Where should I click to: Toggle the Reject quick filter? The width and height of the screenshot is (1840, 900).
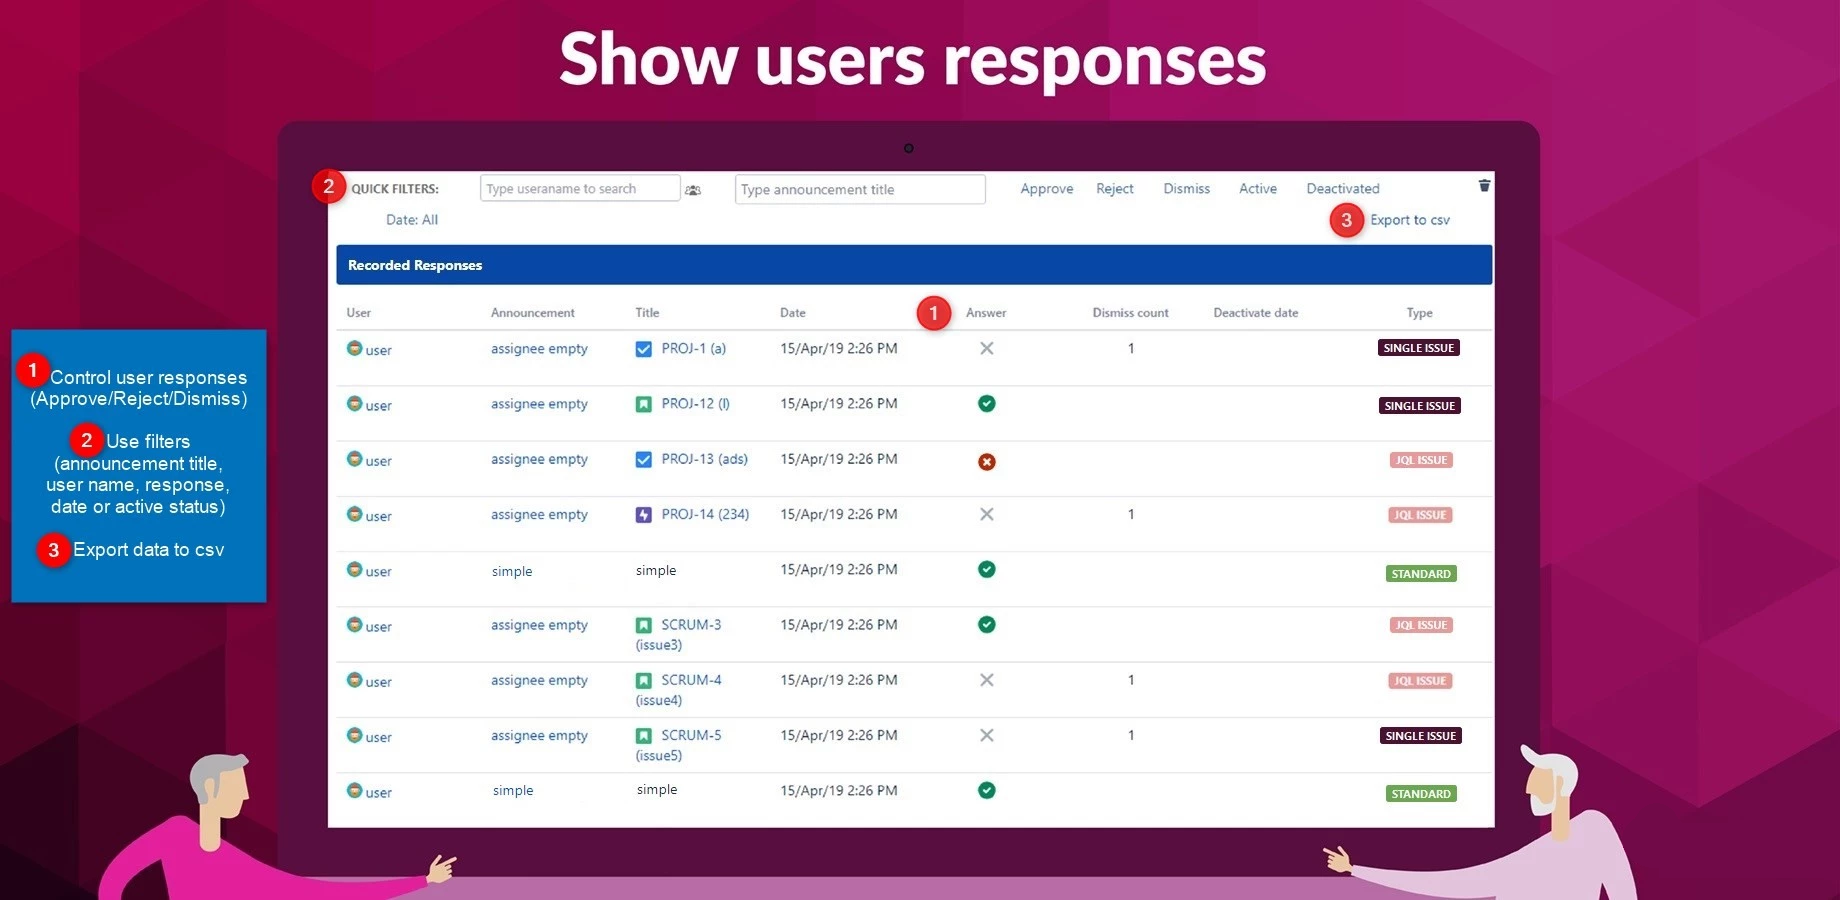(1115, 189)
